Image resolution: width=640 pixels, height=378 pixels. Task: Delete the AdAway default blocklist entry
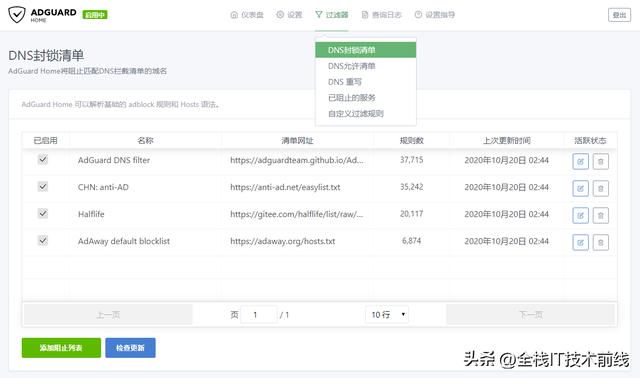[600, 242]
